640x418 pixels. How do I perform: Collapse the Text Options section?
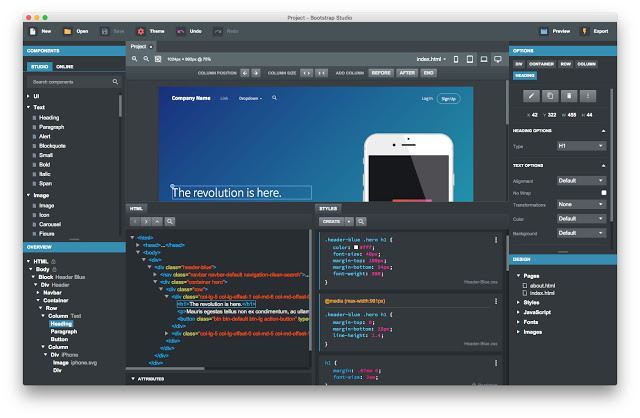pos(603,165)
